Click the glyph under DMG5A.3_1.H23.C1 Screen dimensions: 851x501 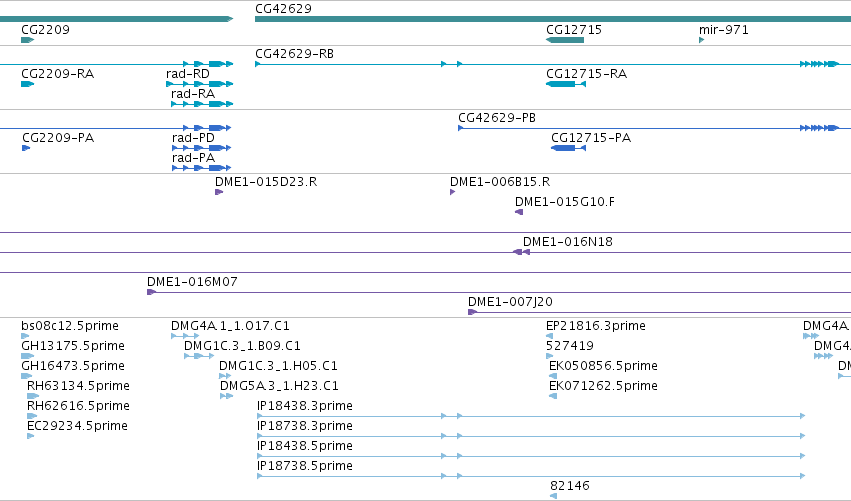point(226,396)
